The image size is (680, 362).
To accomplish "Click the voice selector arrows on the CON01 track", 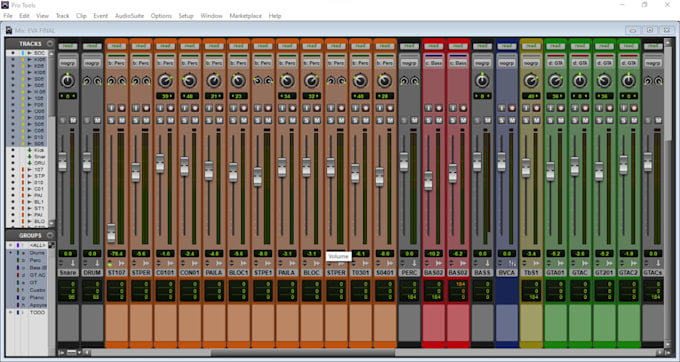I will click(183, 263).
